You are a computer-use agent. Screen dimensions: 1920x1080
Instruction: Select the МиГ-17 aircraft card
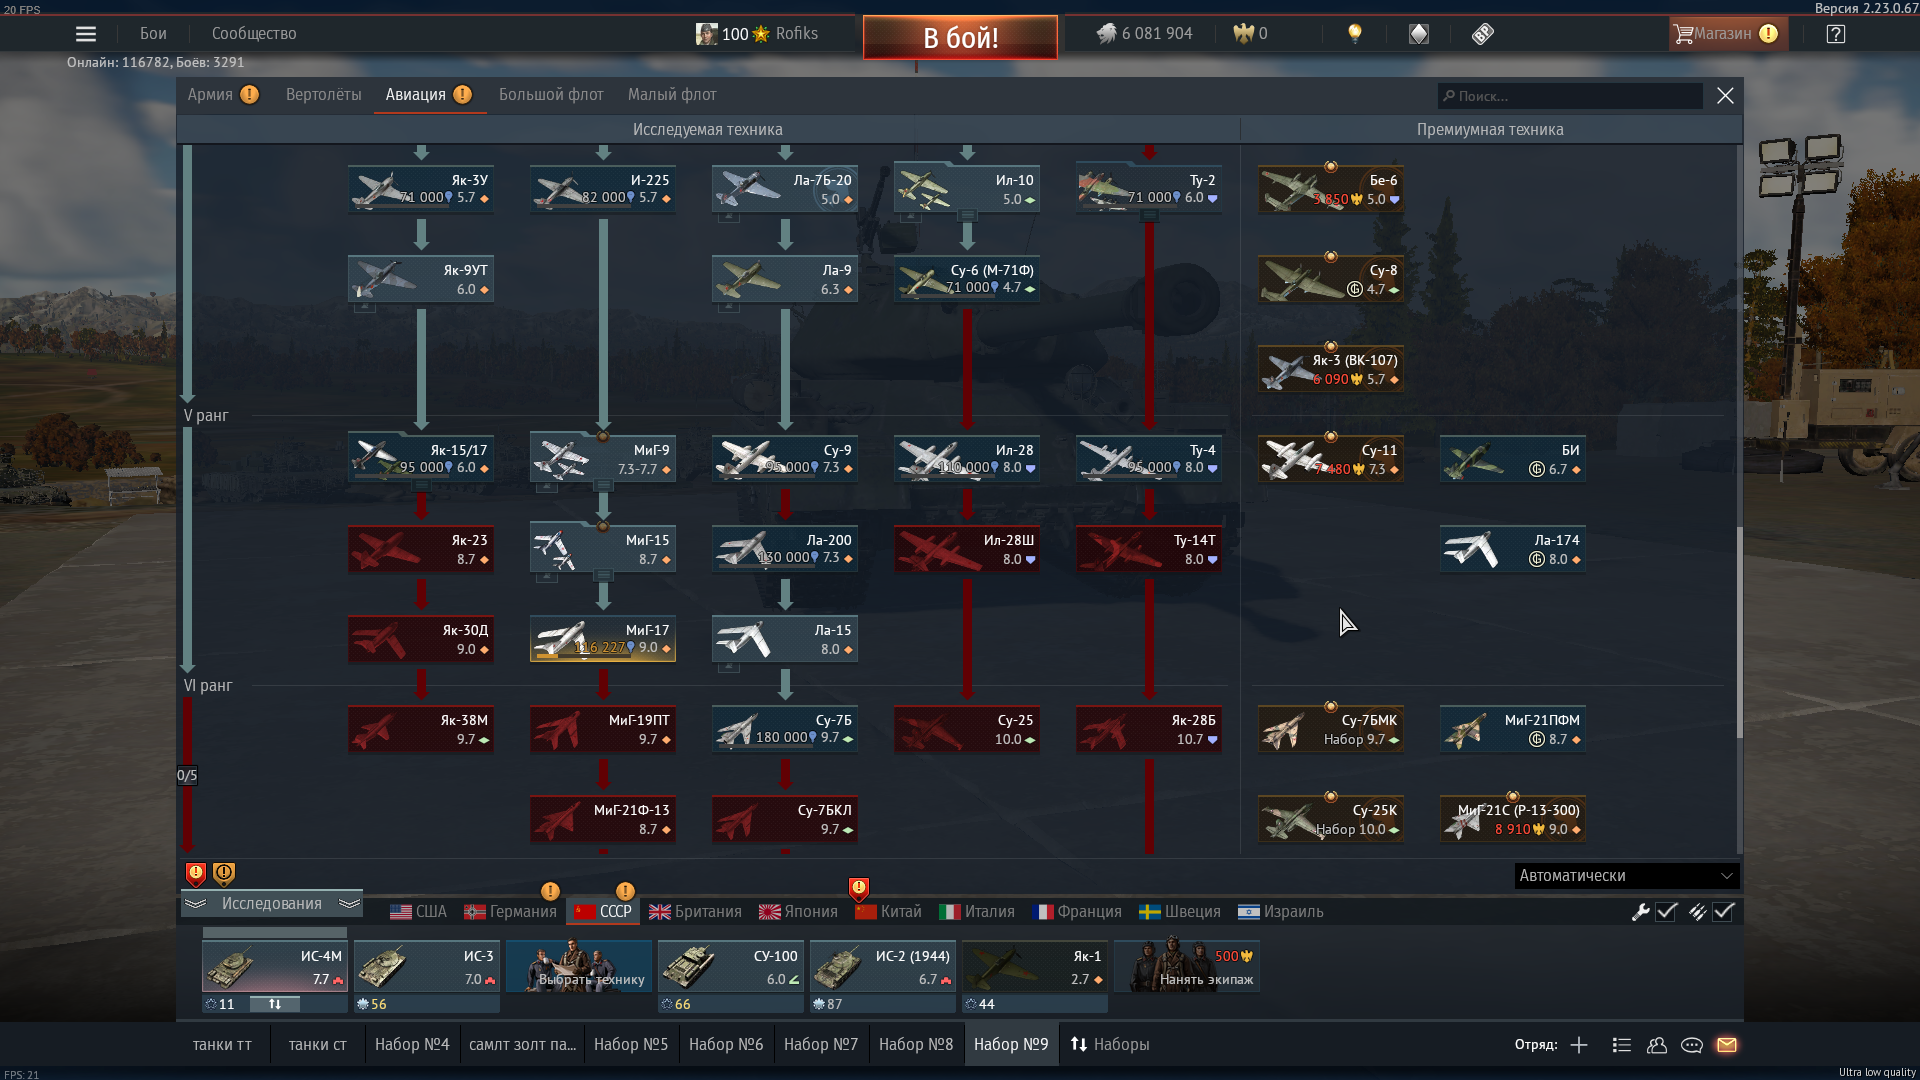603,639
